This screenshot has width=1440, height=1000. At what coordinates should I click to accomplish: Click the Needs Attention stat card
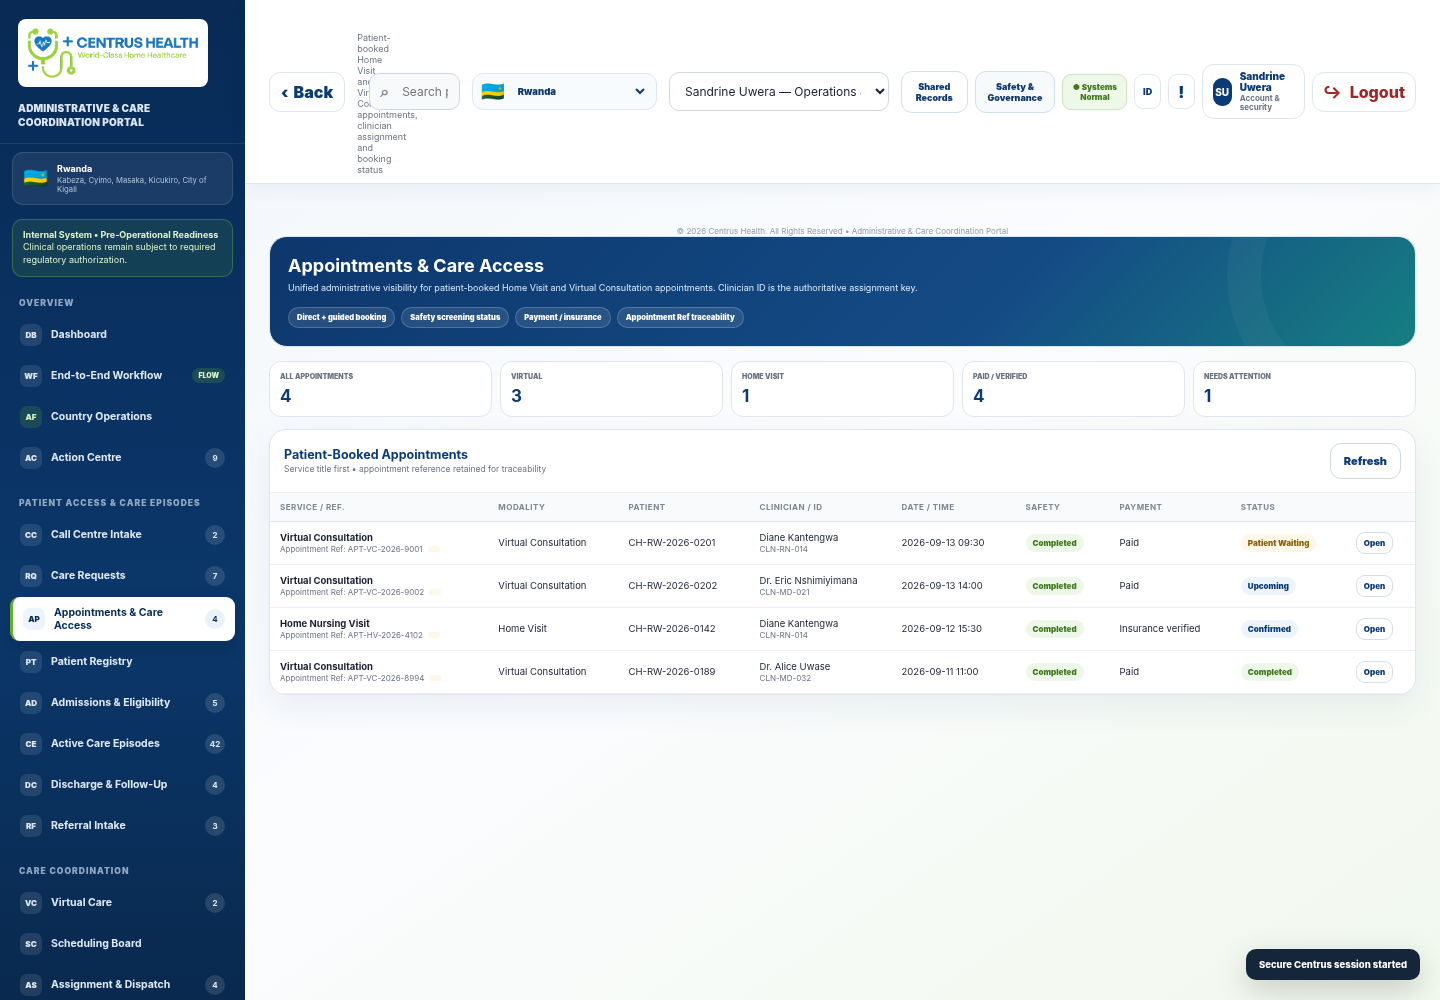coord(1304,389)
